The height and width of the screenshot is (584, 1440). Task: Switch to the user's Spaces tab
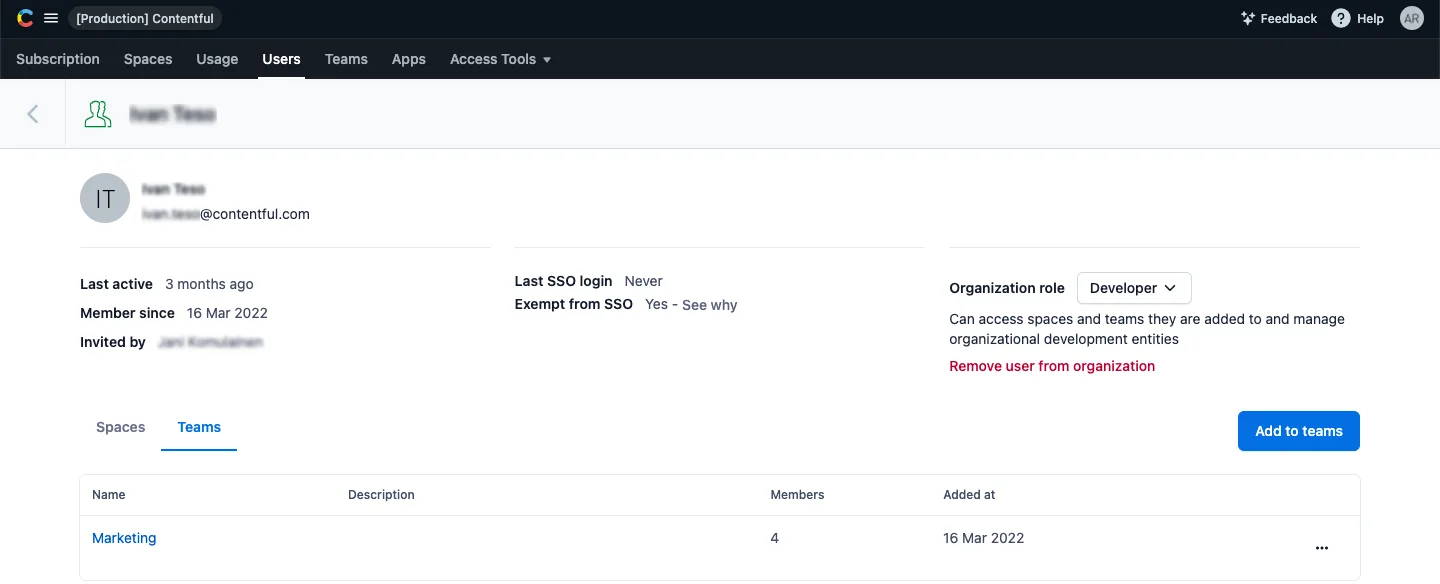coord(121,427)
